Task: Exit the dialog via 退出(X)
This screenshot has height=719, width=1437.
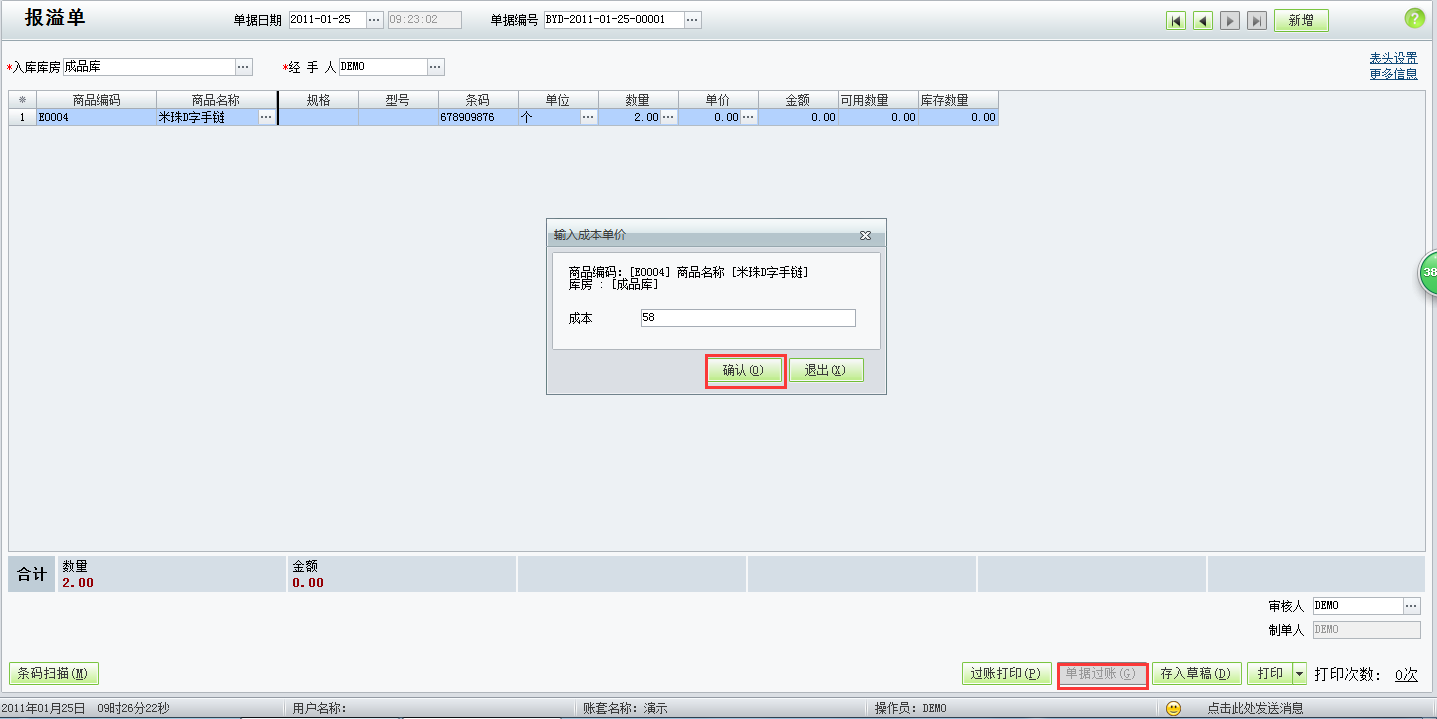Action: coord(827,369)
